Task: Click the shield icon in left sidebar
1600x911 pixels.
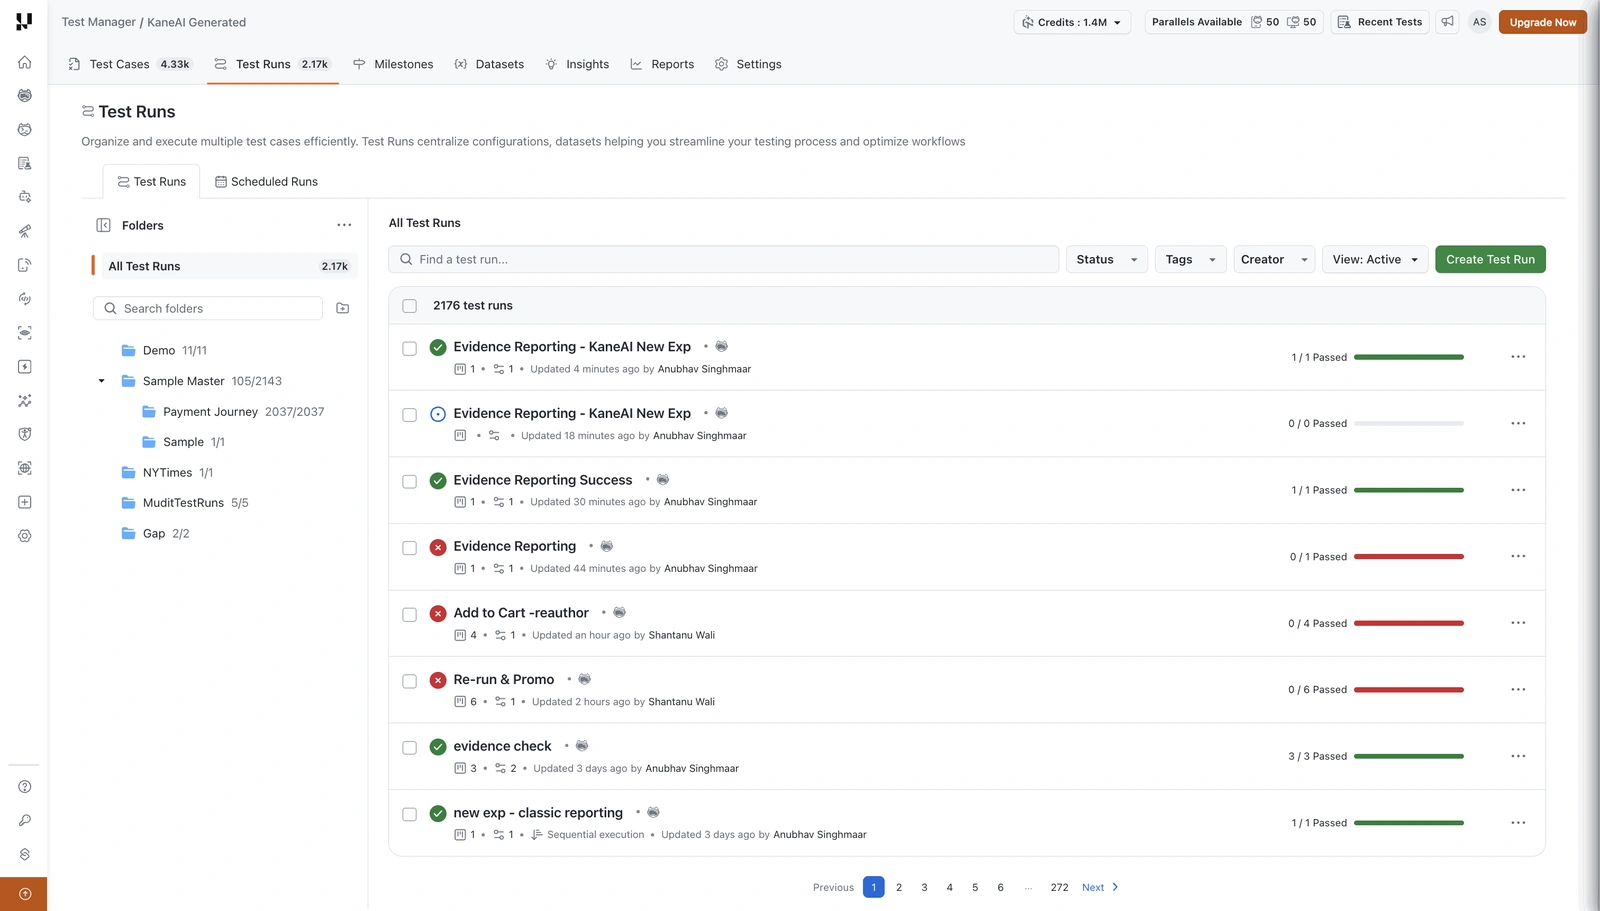Action: [25, 434]
